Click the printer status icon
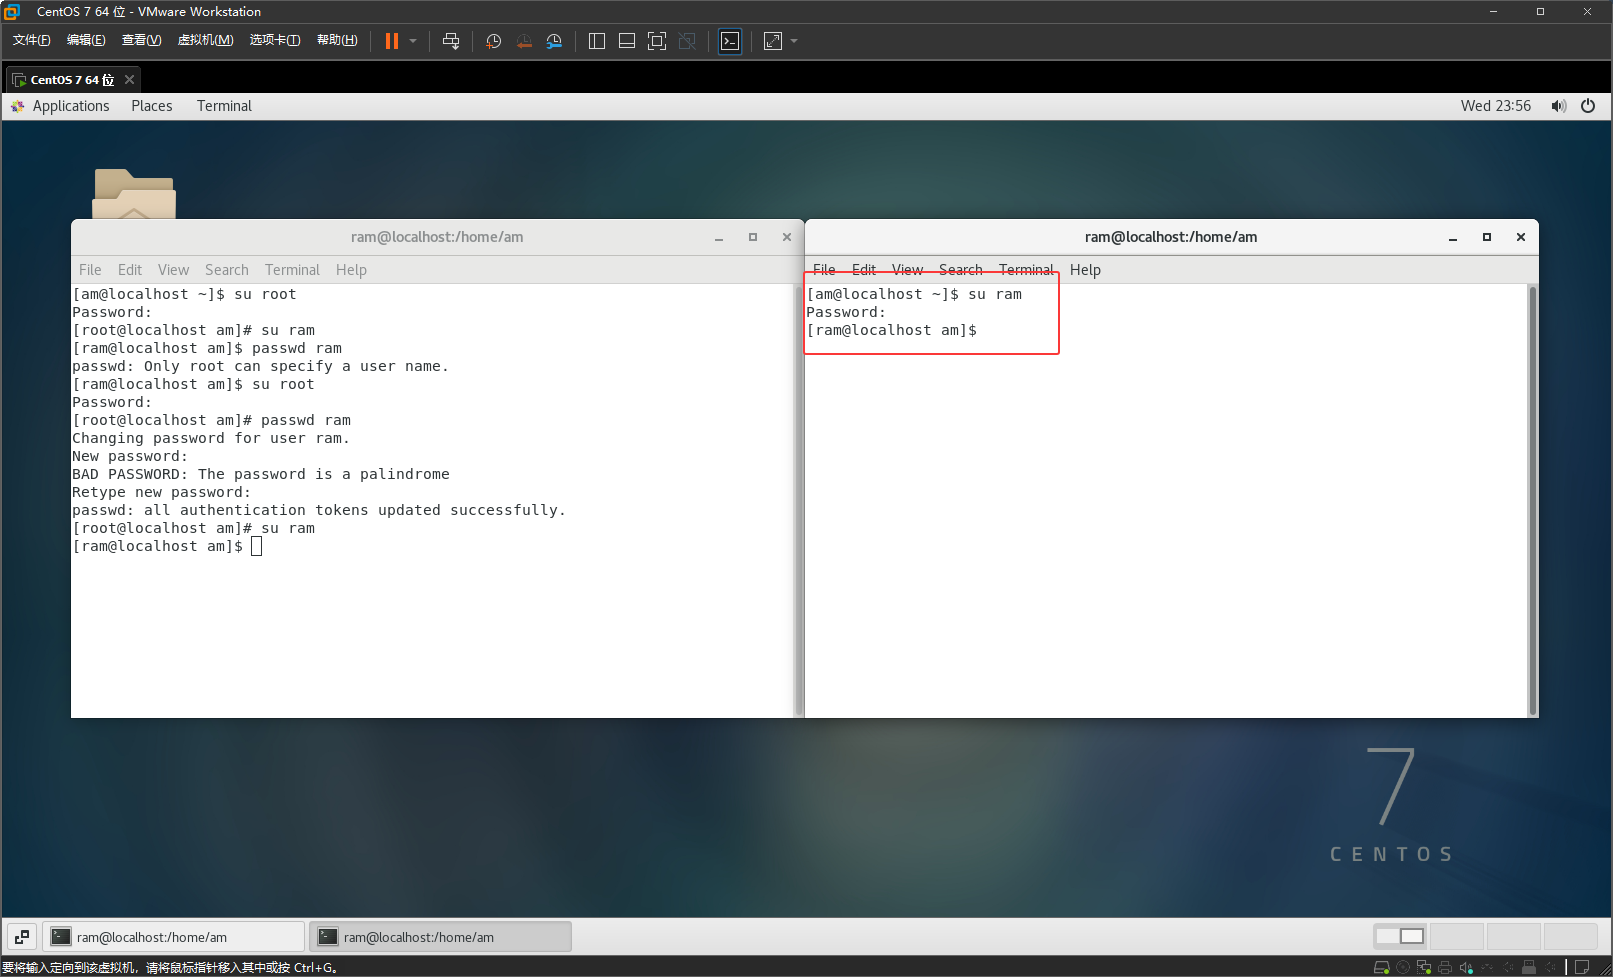The image size is (1613, 977). click(x=1445, y=967)
